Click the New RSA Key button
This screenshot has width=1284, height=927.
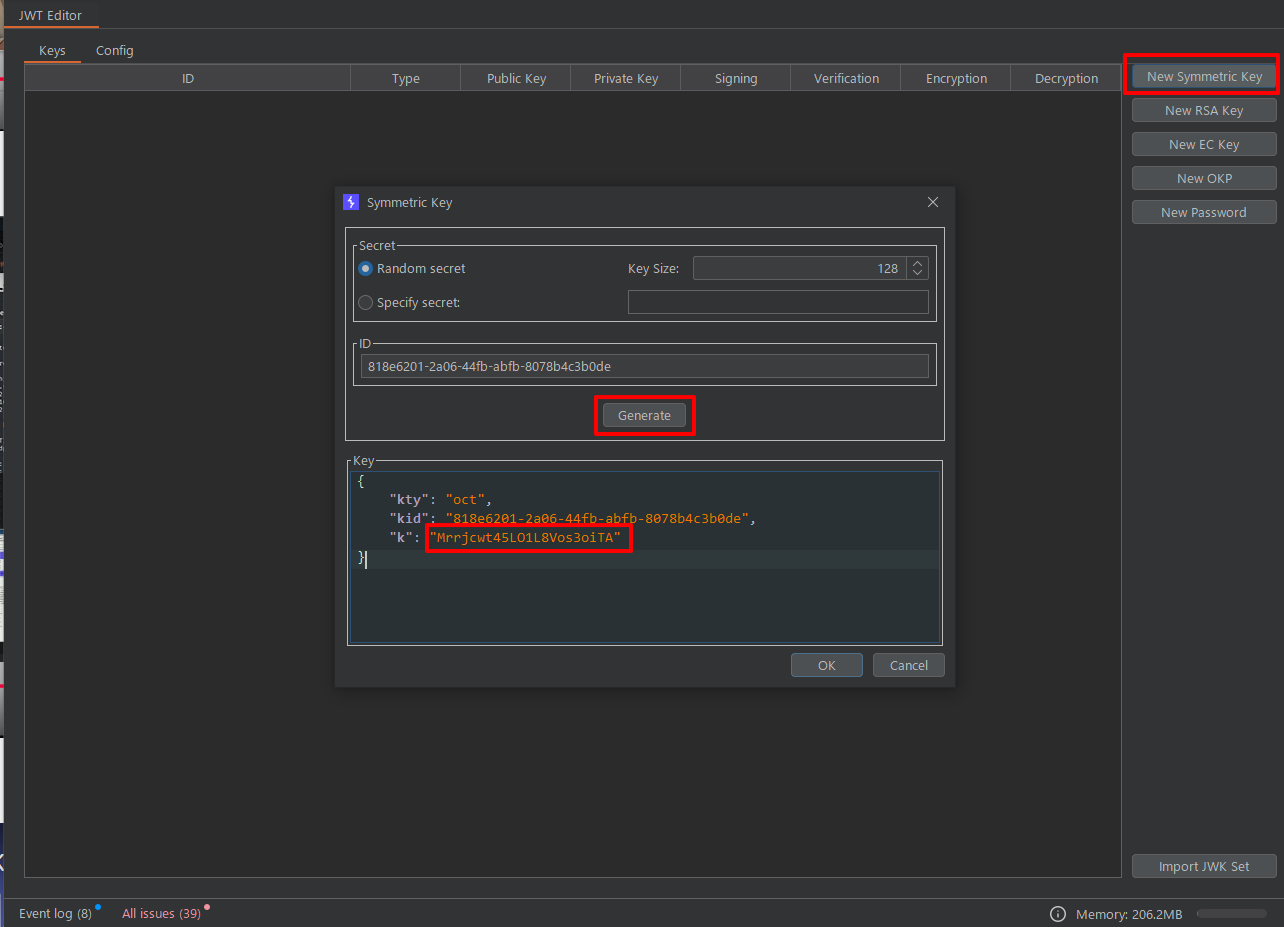pos(1204,111)
